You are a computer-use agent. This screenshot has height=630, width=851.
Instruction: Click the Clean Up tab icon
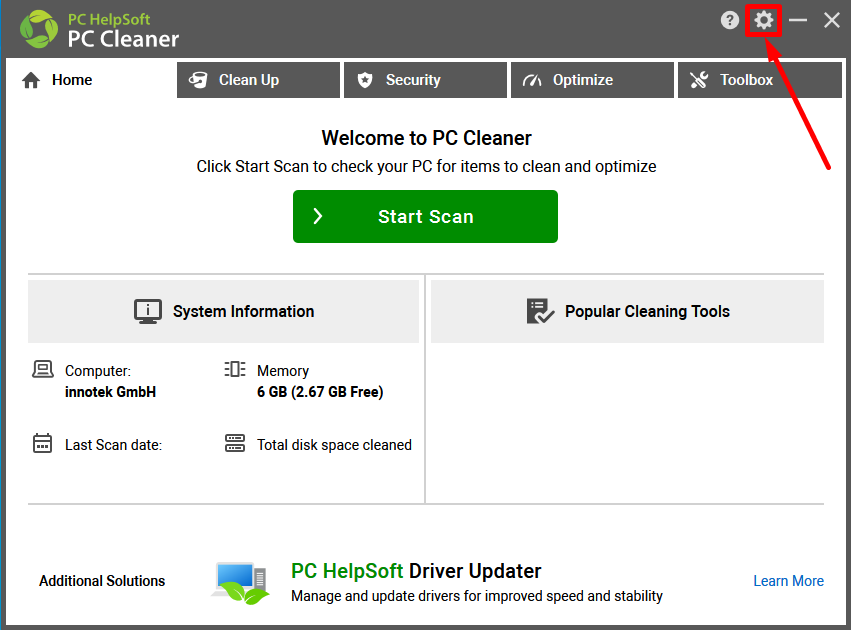click(x=198, y=80)
